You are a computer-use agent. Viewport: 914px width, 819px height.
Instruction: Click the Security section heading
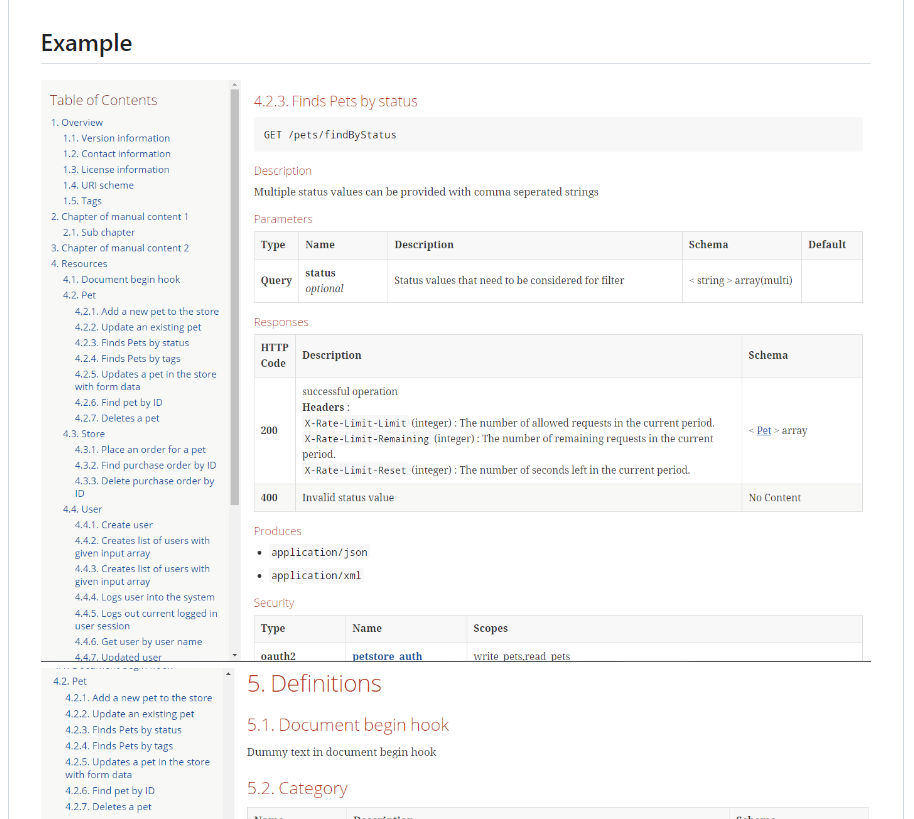(x=273, y=603)
